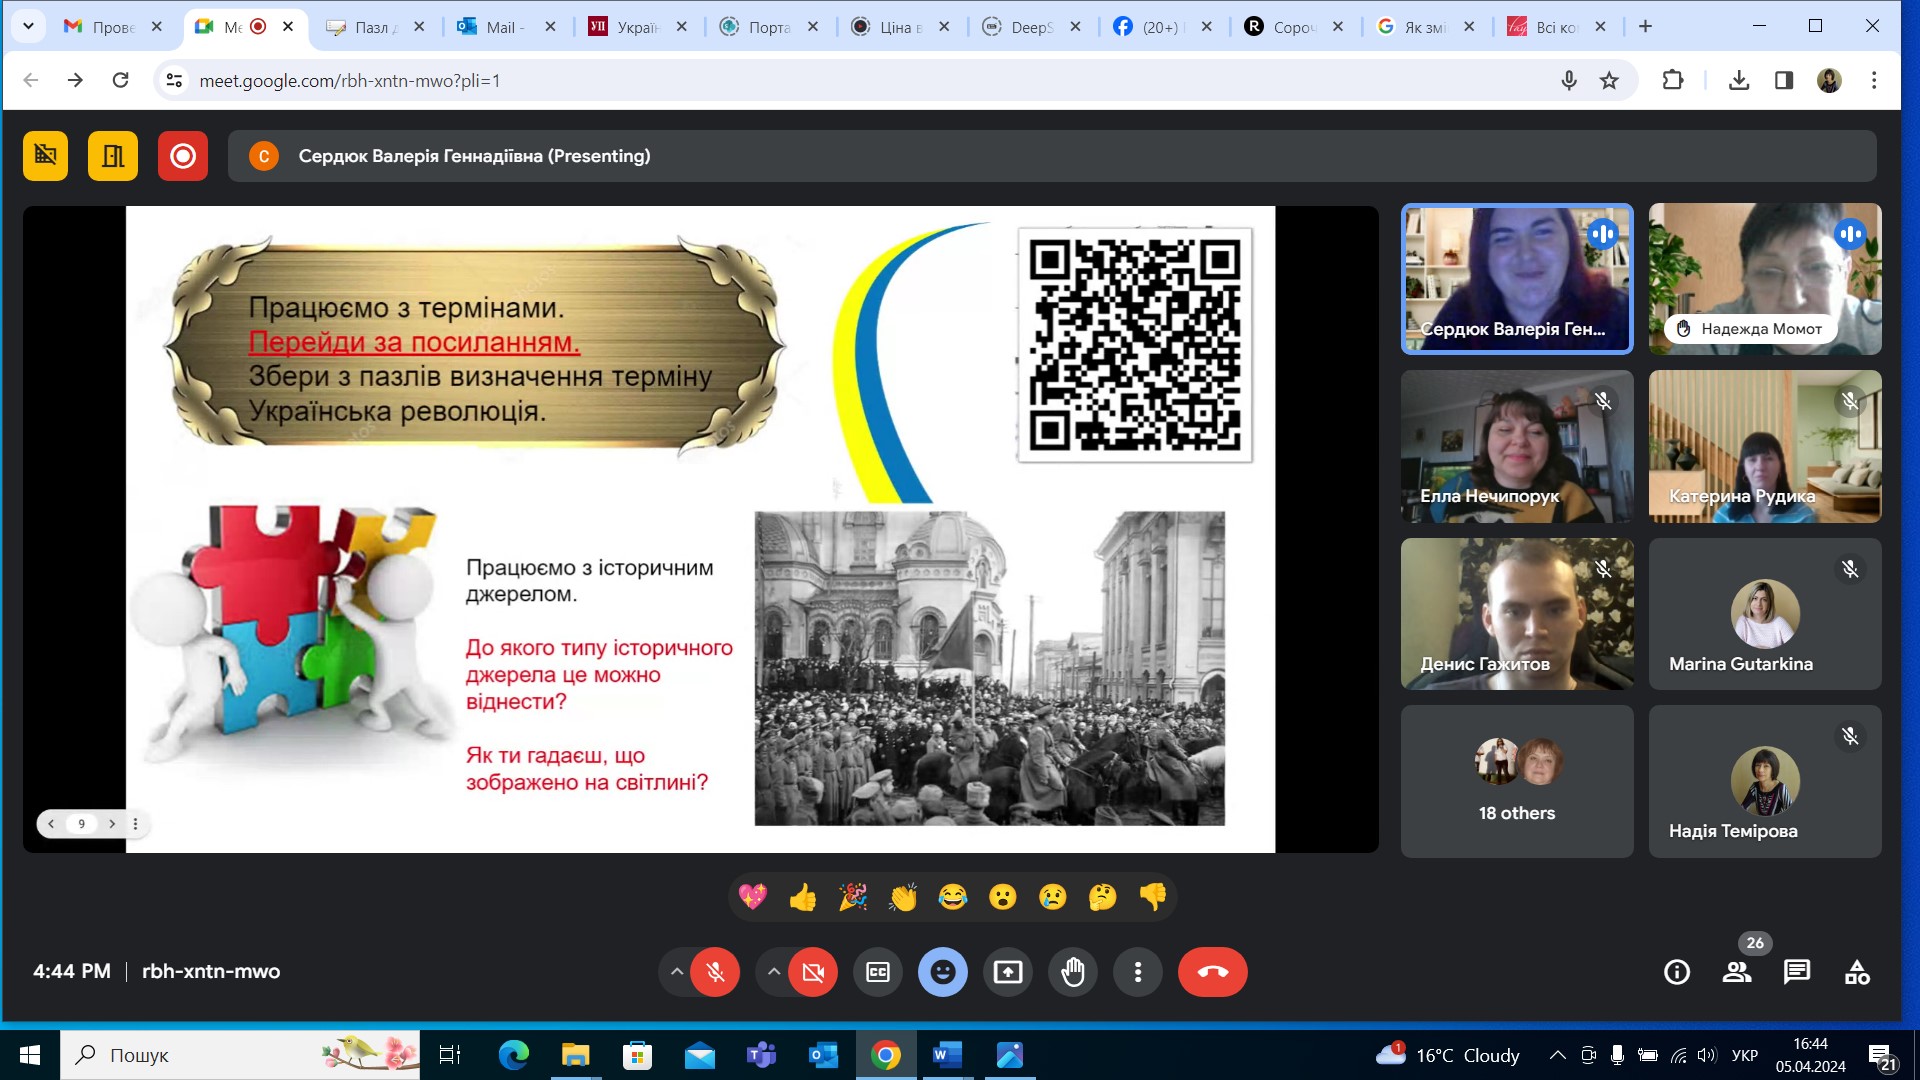Viewport: 1920px width, 1080px height.
Task: Open chat with everyone
Action: (x=1797, y=972)
